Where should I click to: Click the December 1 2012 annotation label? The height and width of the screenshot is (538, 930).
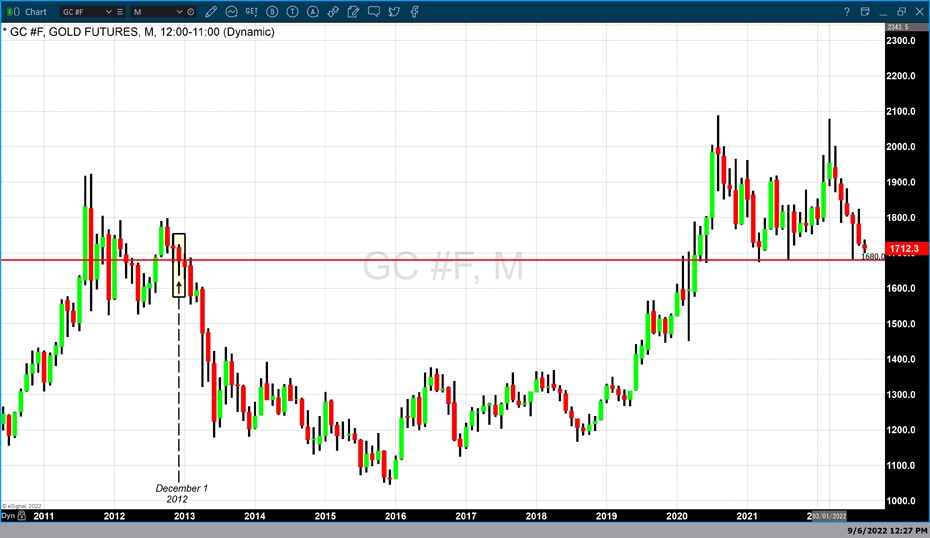(x=181, y=493)
